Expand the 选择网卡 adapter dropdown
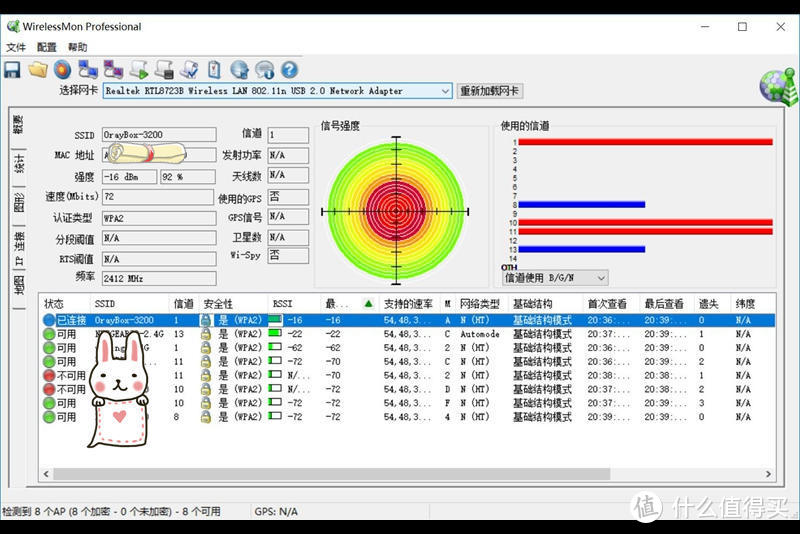This screenshot has height=534, width=800. 445,91
